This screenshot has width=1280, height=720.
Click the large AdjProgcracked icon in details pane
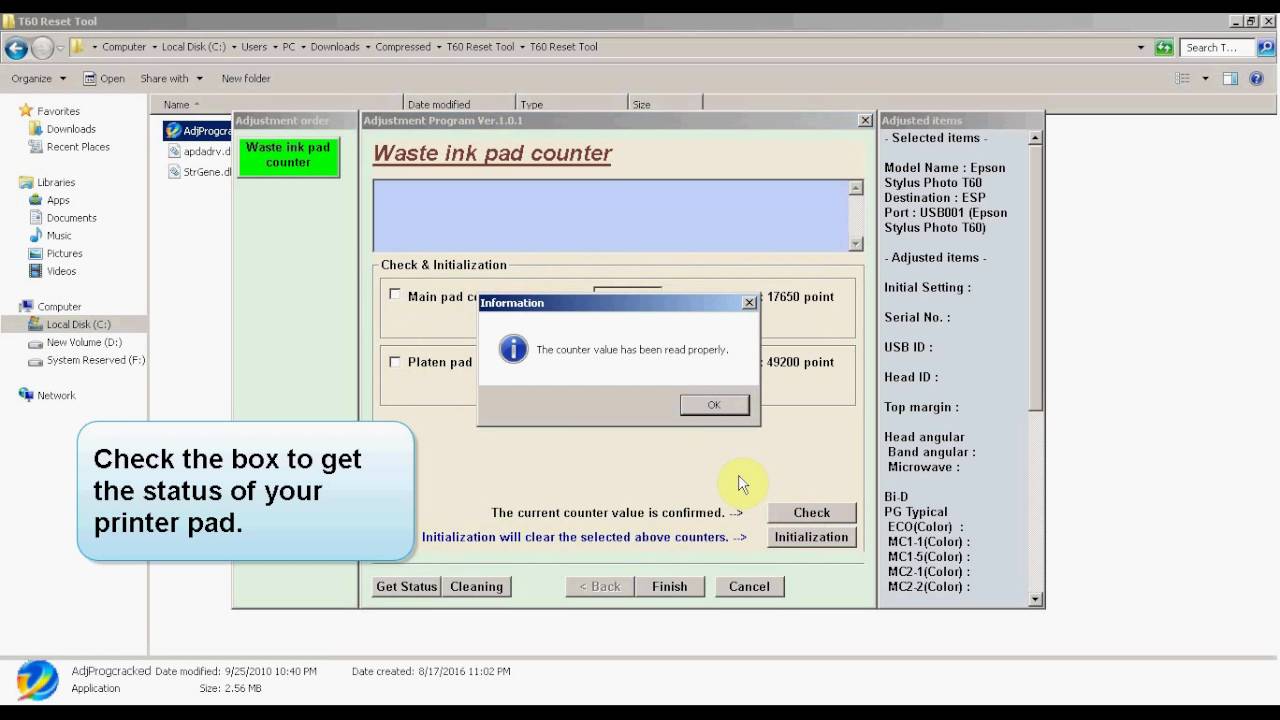[x=37, y=680]
